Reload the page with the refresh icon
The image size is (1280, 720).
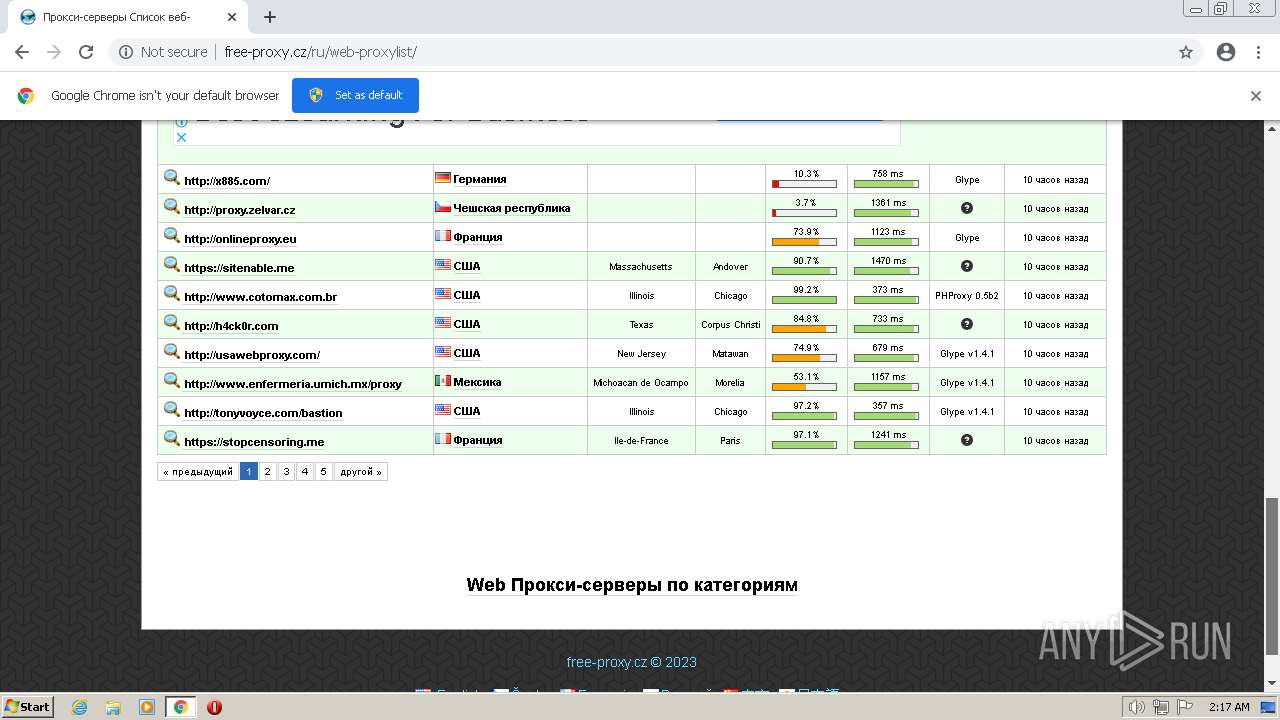coord(86,52)
